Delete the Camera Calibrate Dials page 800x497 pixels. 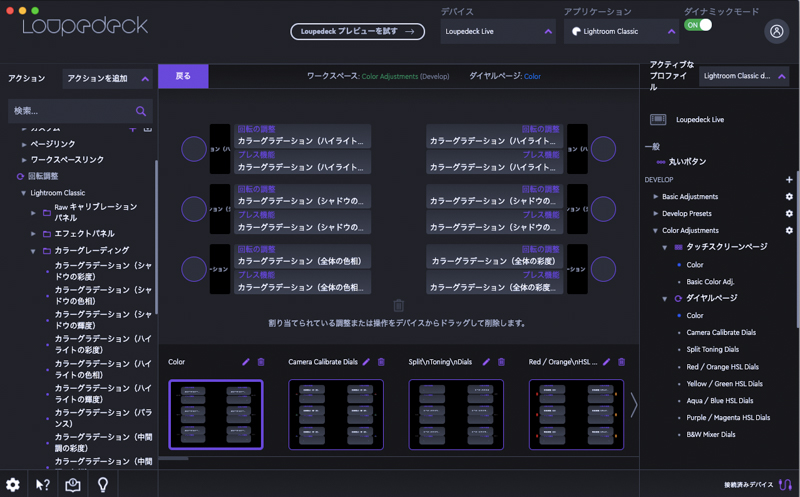pyautogui.click(x=381, y=362)
